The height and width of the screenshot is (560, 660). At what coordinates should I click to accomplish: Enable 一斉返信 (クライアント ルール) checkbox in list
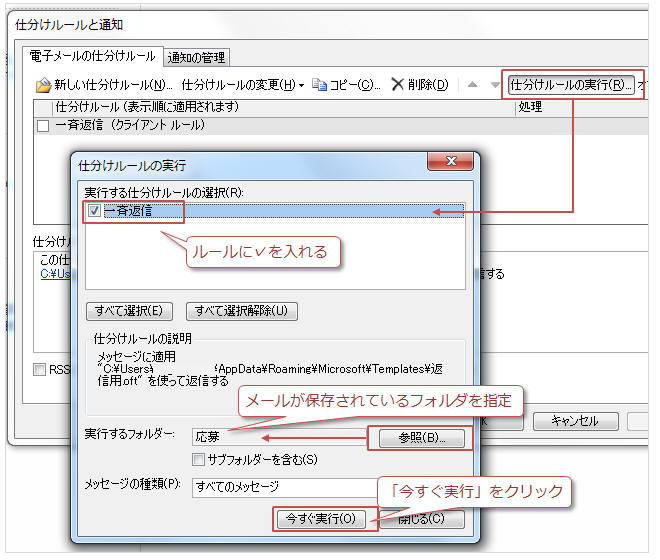(42, 126)
